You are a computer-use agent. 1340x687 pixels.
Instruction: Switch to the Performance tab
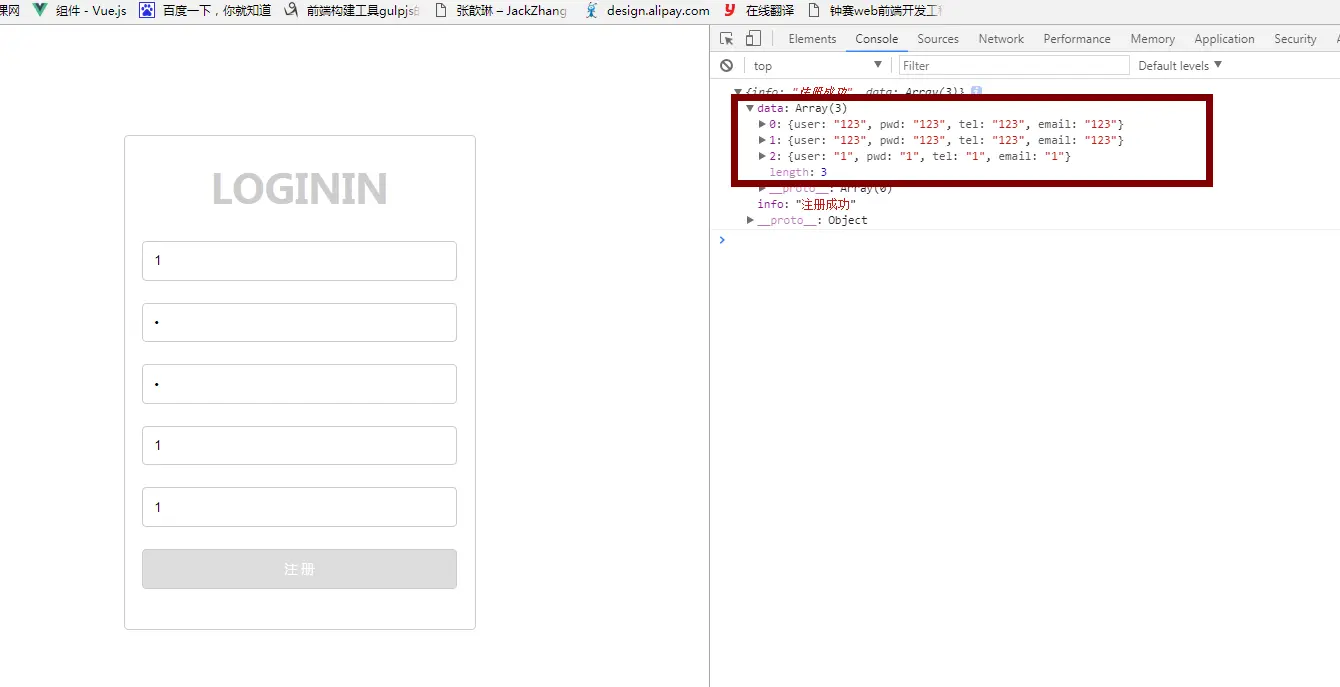pyautogui.click(x=1077, y=39)
